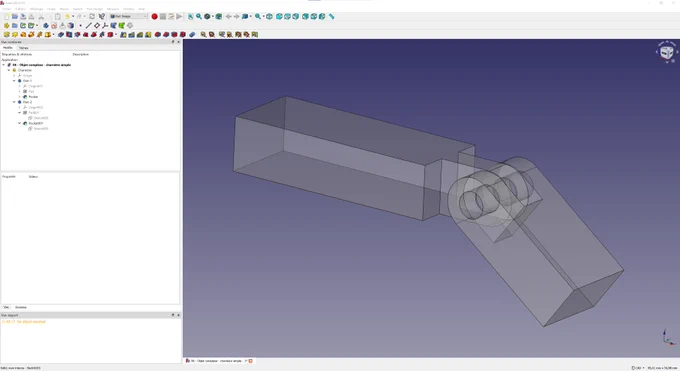Image resolution: width=680 pixels, height=371 pixels.
Task: Select the Vue property tab
Action: click(6, 307)
